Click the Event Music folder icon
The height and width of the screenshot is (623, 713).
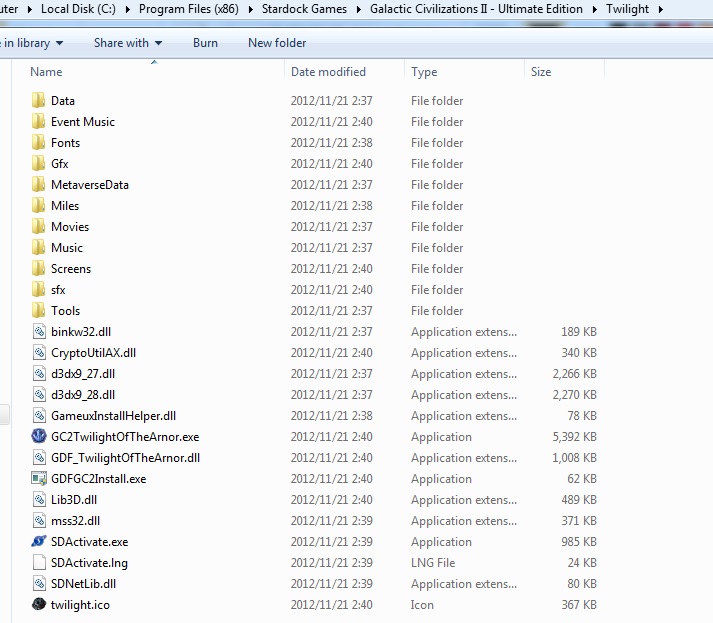coord(39,121)
